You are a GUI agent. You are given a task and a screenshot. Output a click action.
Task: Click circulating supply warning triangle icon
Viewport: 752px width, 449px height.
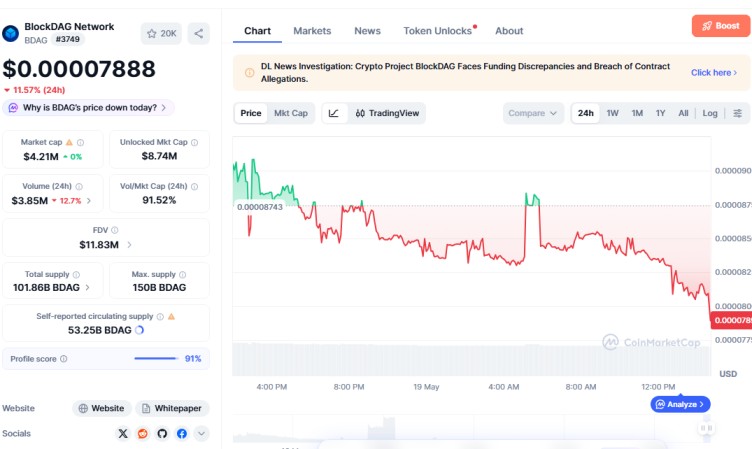click(x=172, y=317)
